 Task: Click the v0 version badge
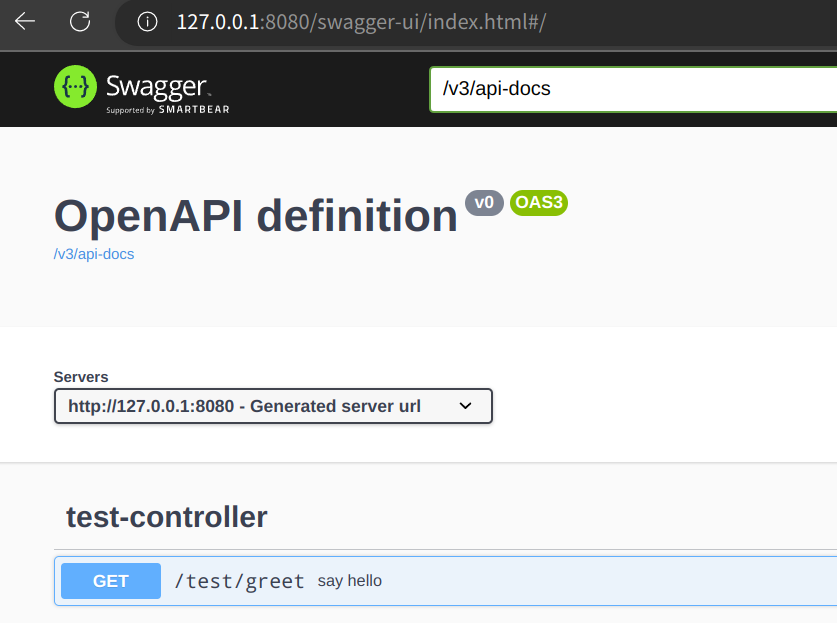click(x=484, y=203)
